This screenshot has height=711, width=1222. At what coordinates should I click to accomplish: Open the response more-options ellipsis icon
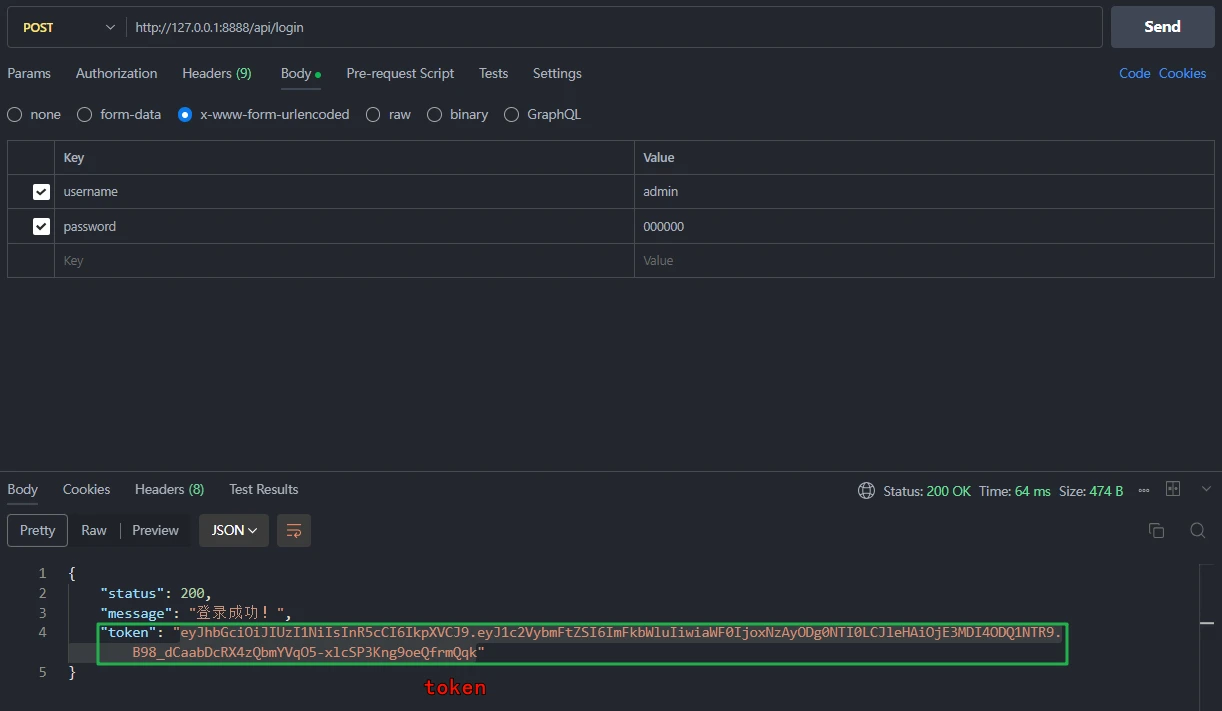[1144, 490]
